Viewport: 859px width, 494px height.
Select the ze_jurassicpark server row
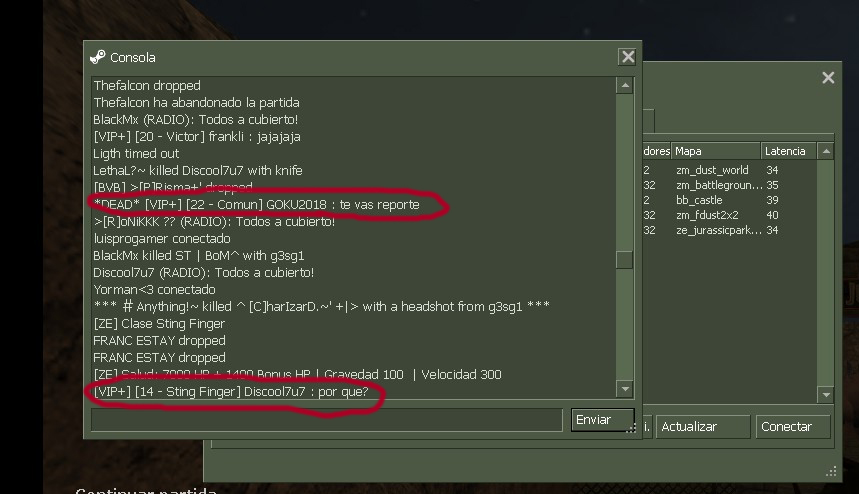coord(730,231)
